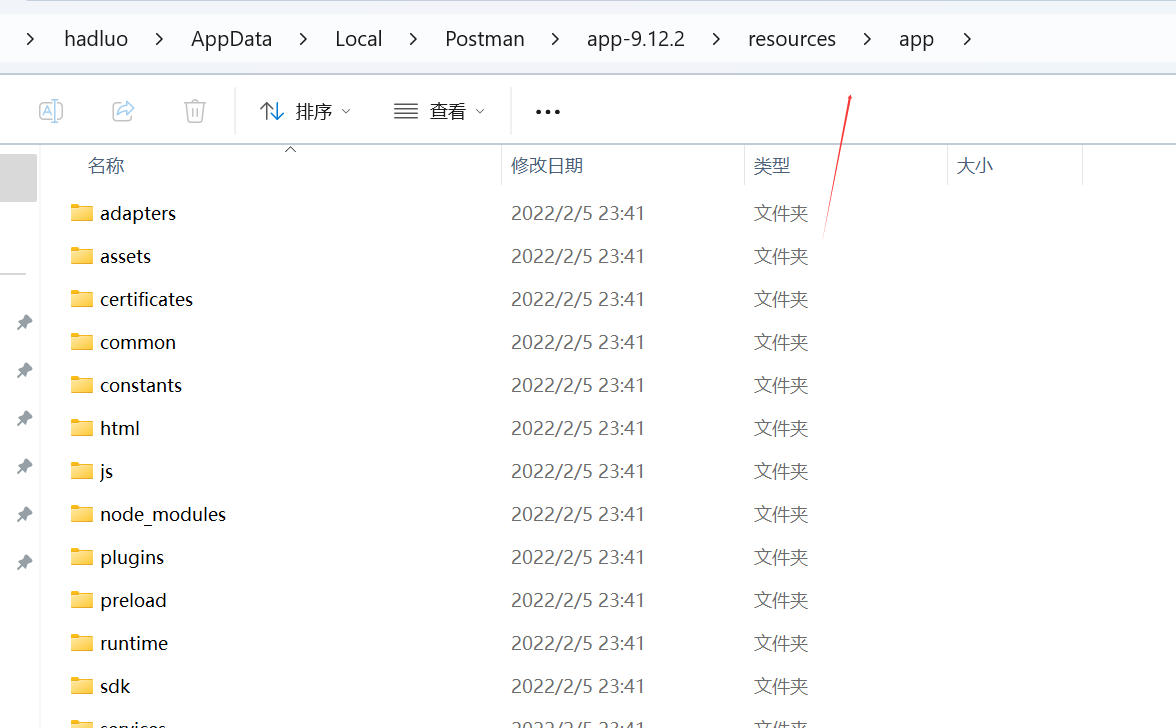Go to Local in breadcrumb path
Viewport: 1176px width, 728px height.
coord(358,39)
